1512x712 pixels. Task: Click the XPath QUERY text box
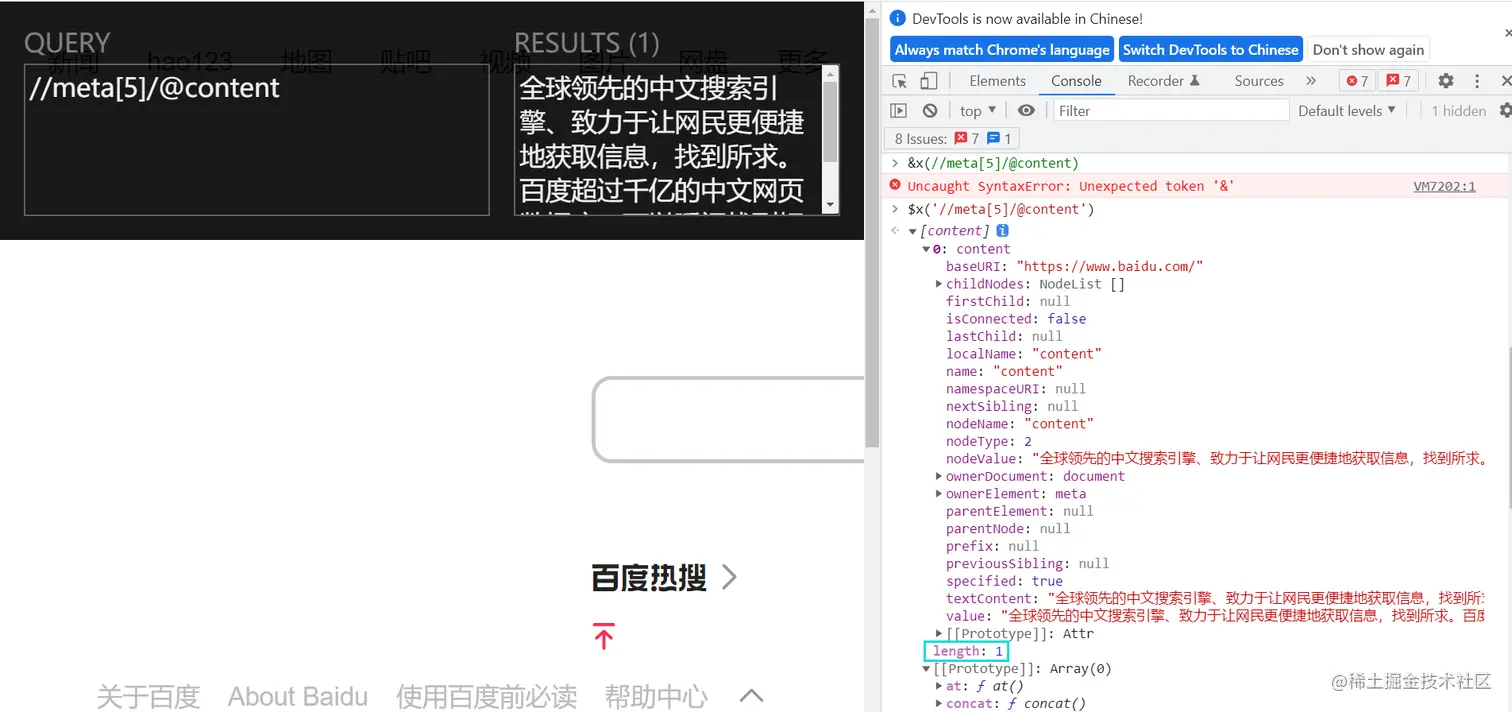(x=256, y=140)
